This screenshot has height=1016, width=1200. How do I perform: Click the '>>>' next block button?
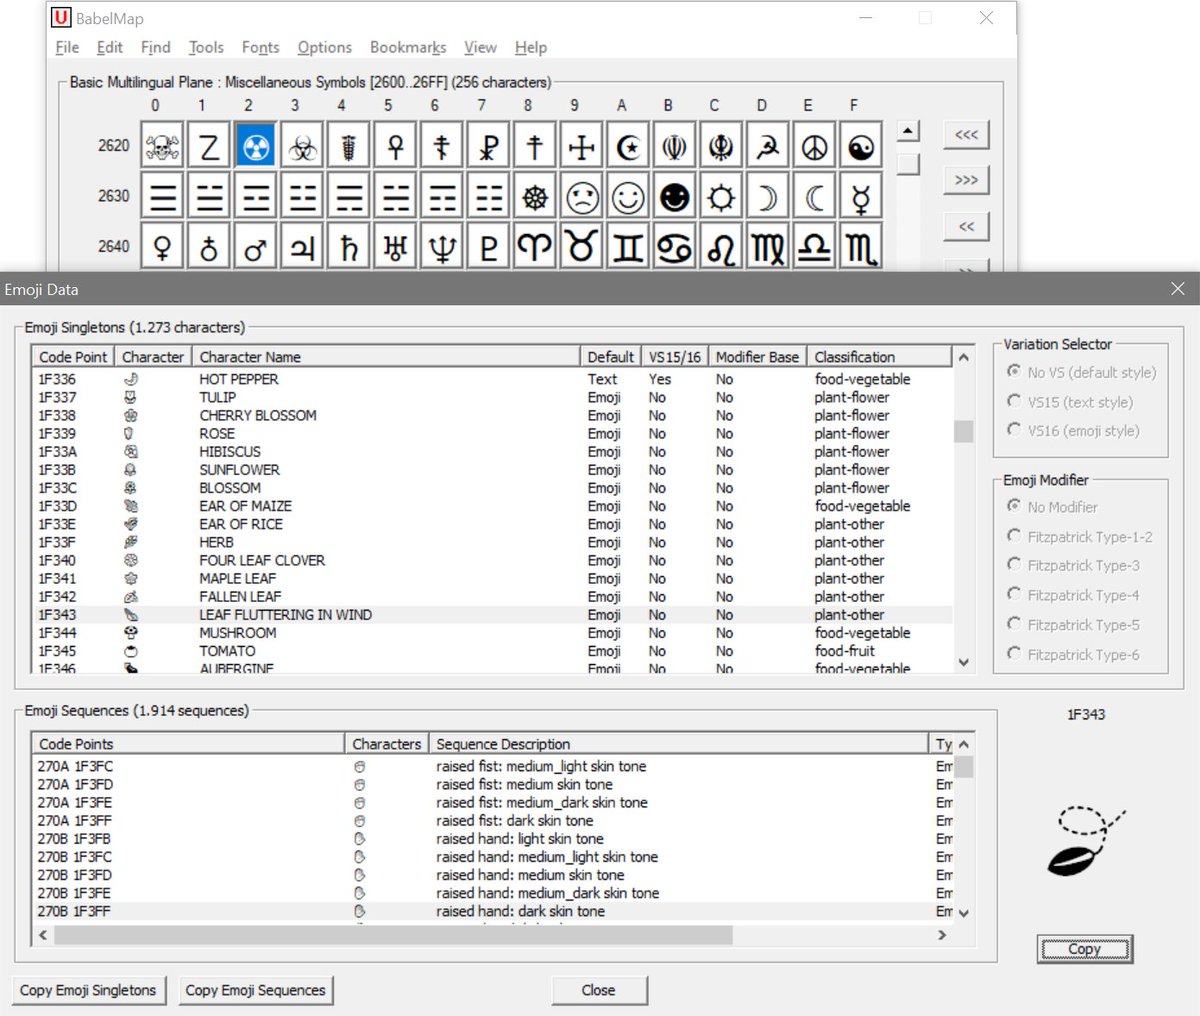pyautogui.click(x=964, y=180)
